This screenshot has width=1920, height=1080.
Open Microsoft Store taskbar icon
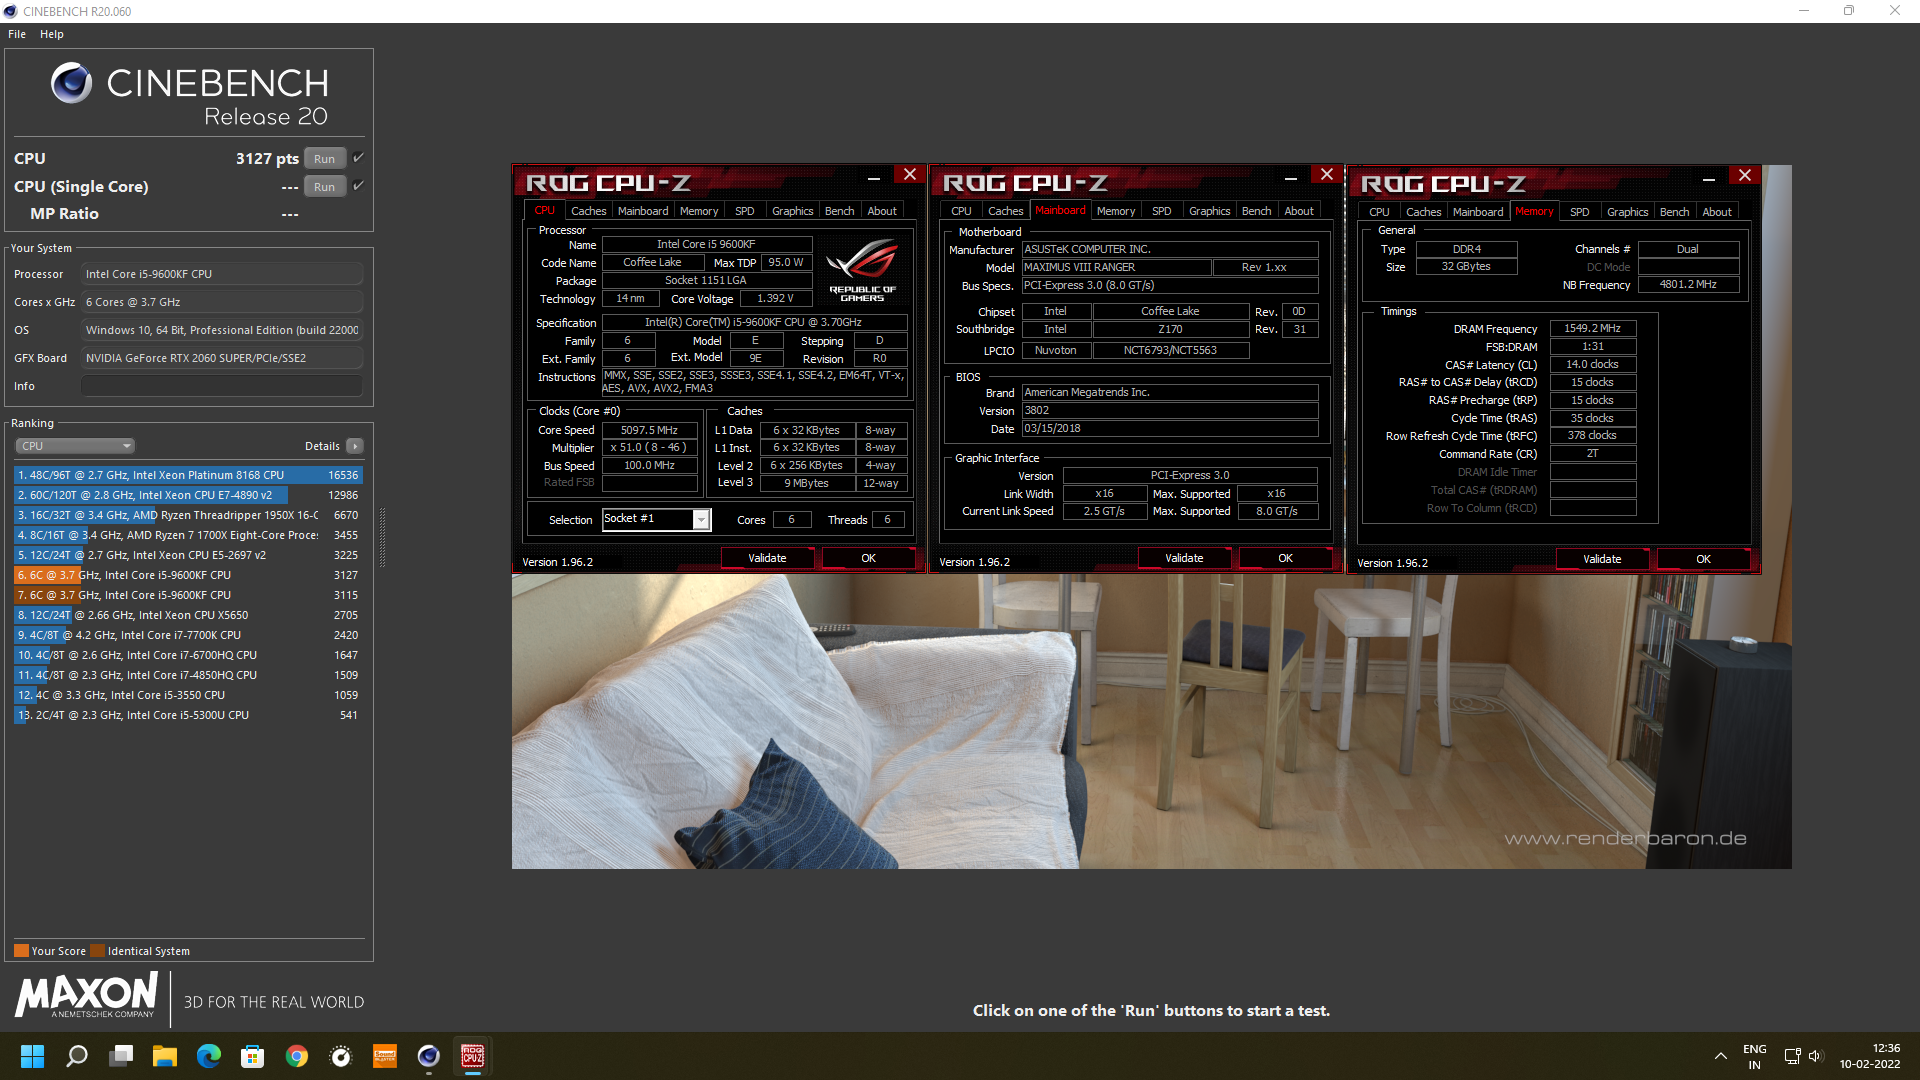[253, 1056]
